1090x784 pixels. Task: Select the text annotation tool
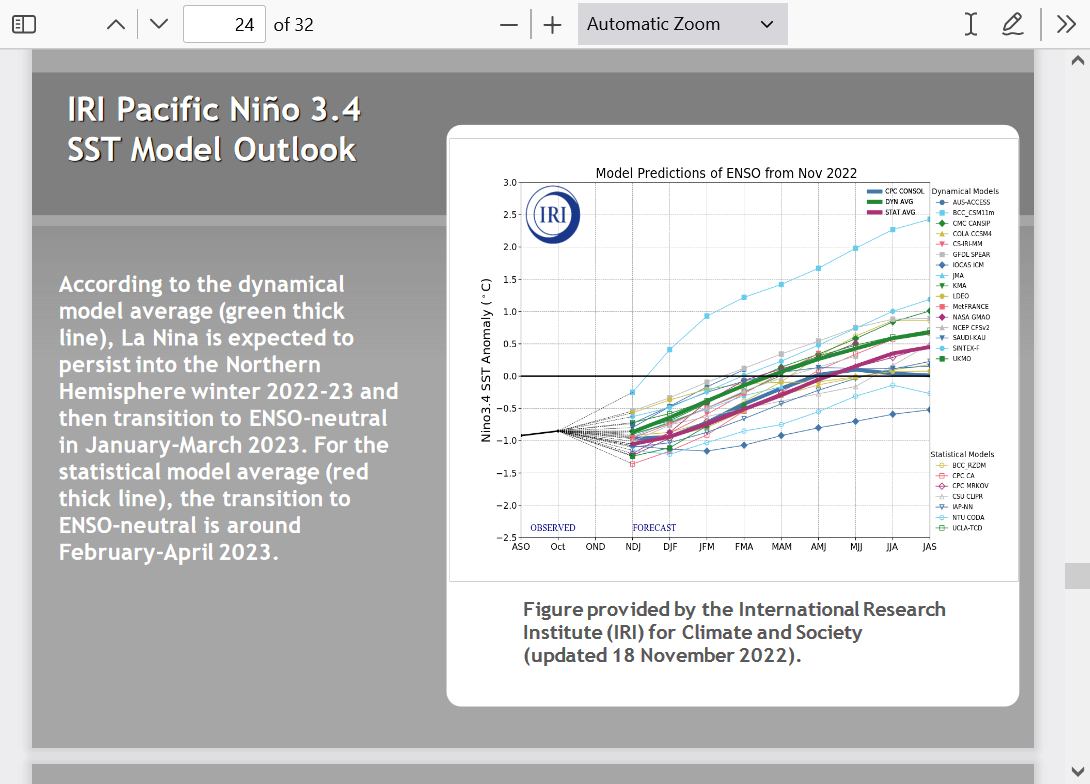click(x=970, y=24)
